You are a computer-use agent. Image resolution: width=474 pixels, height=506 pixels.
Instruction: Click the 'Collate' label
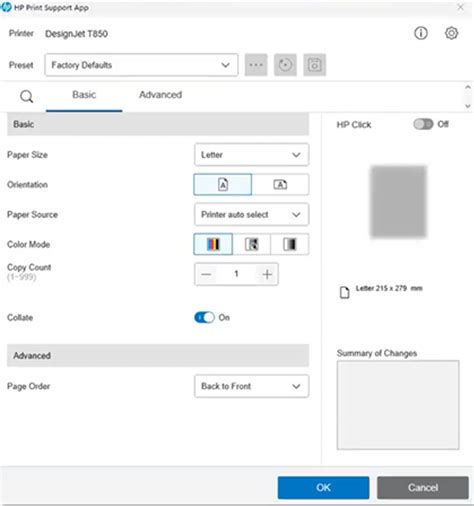click(20, 317)
